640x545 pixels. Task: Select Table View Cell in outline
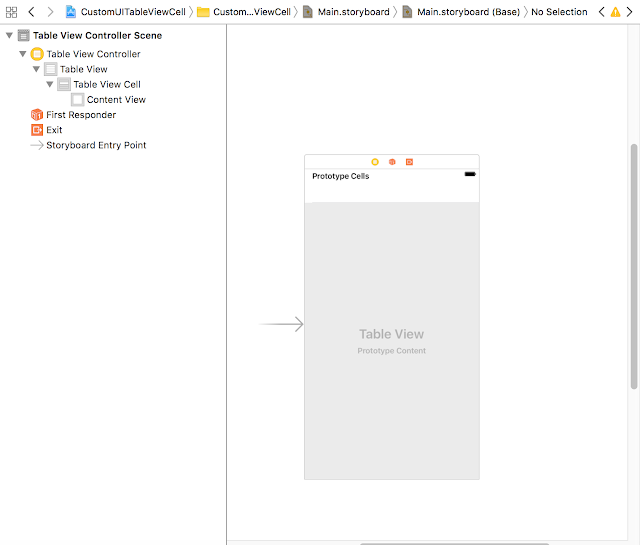(x=107, y=85)
